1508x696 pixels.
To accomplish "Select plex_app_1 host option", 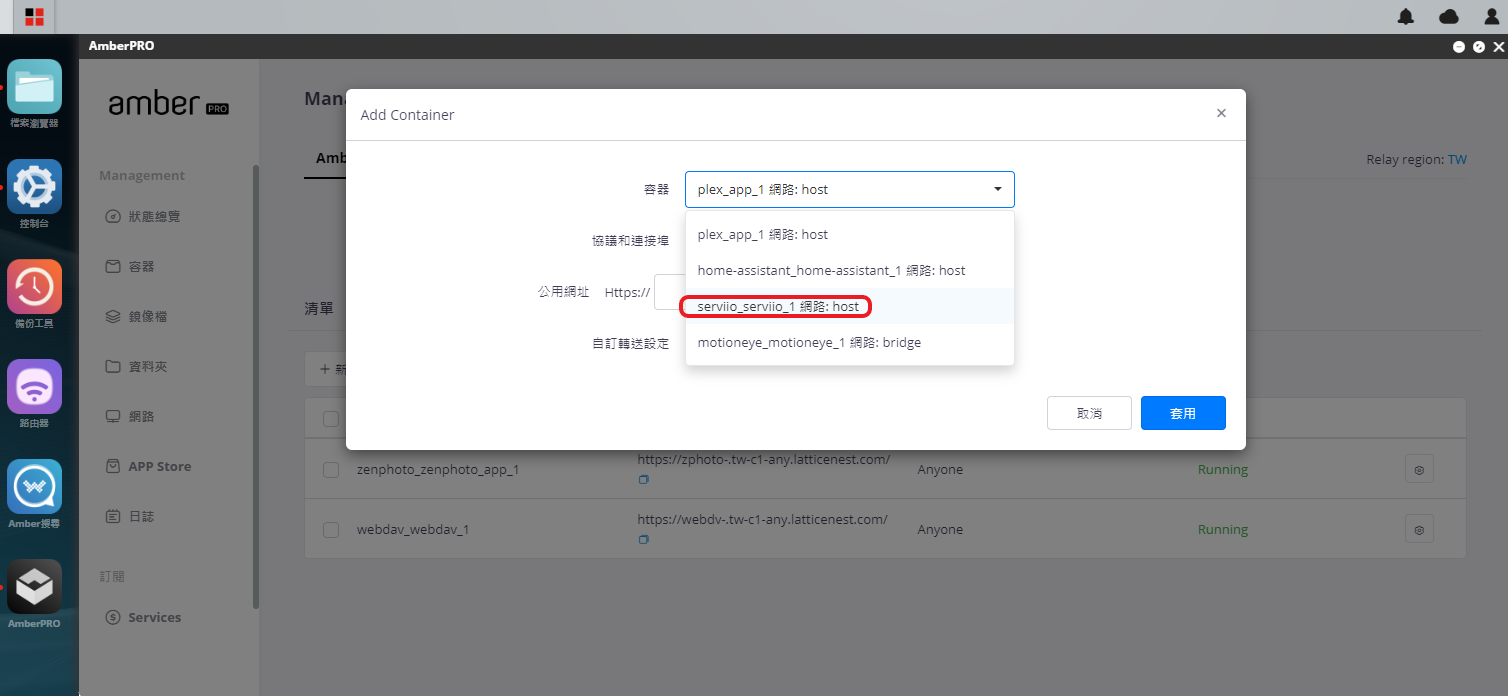I will click(x=850, y=234).
